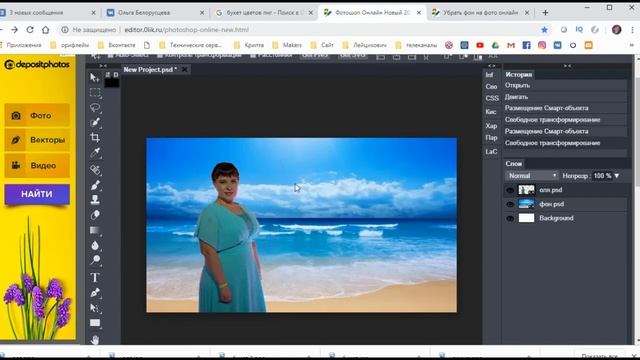The height and width of the screenshot is (360, 640).
Task: Select the Healing Brush tool
Action: 95,169
